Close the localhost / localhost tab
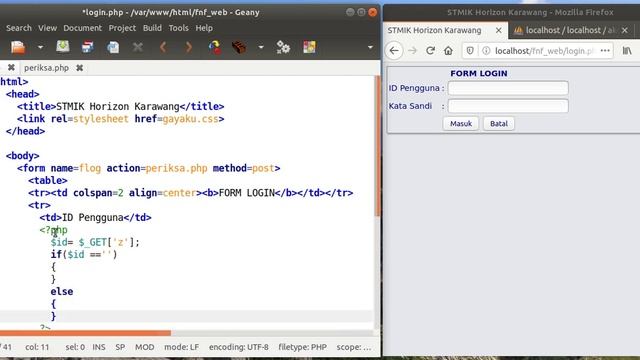 coord(624,31)
